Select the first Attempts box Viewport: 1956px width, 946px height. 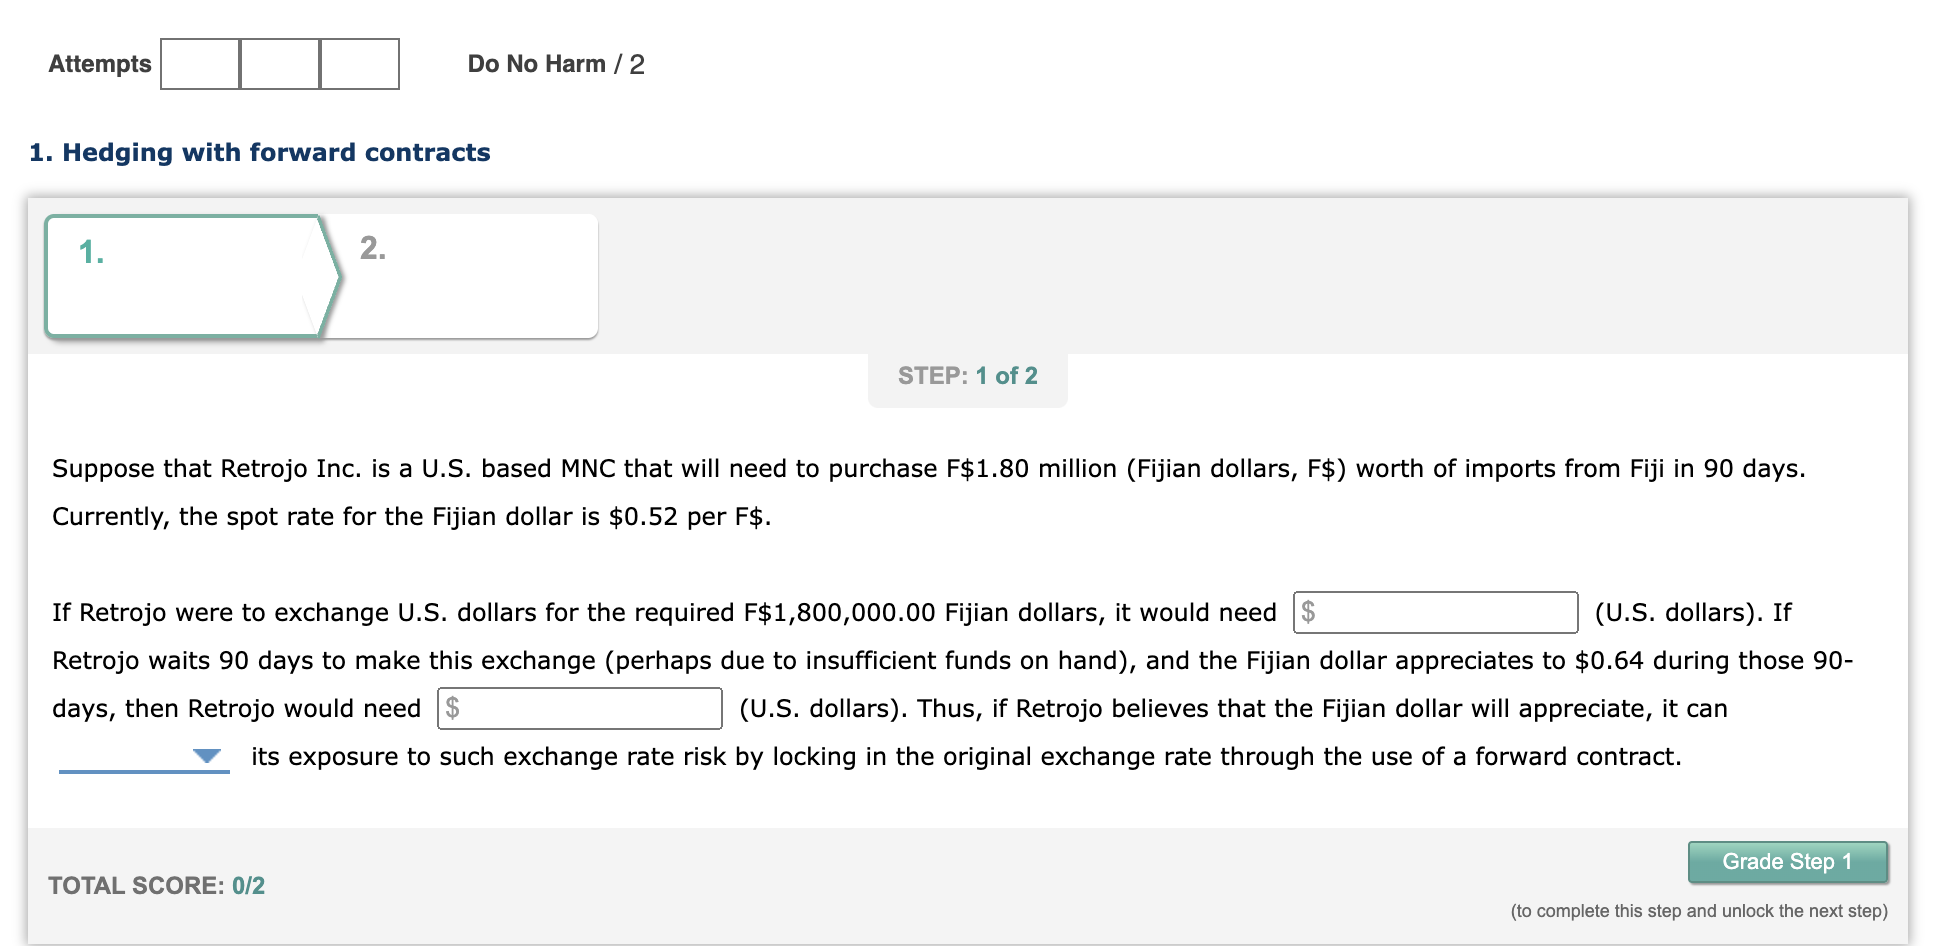pos(199,63)
